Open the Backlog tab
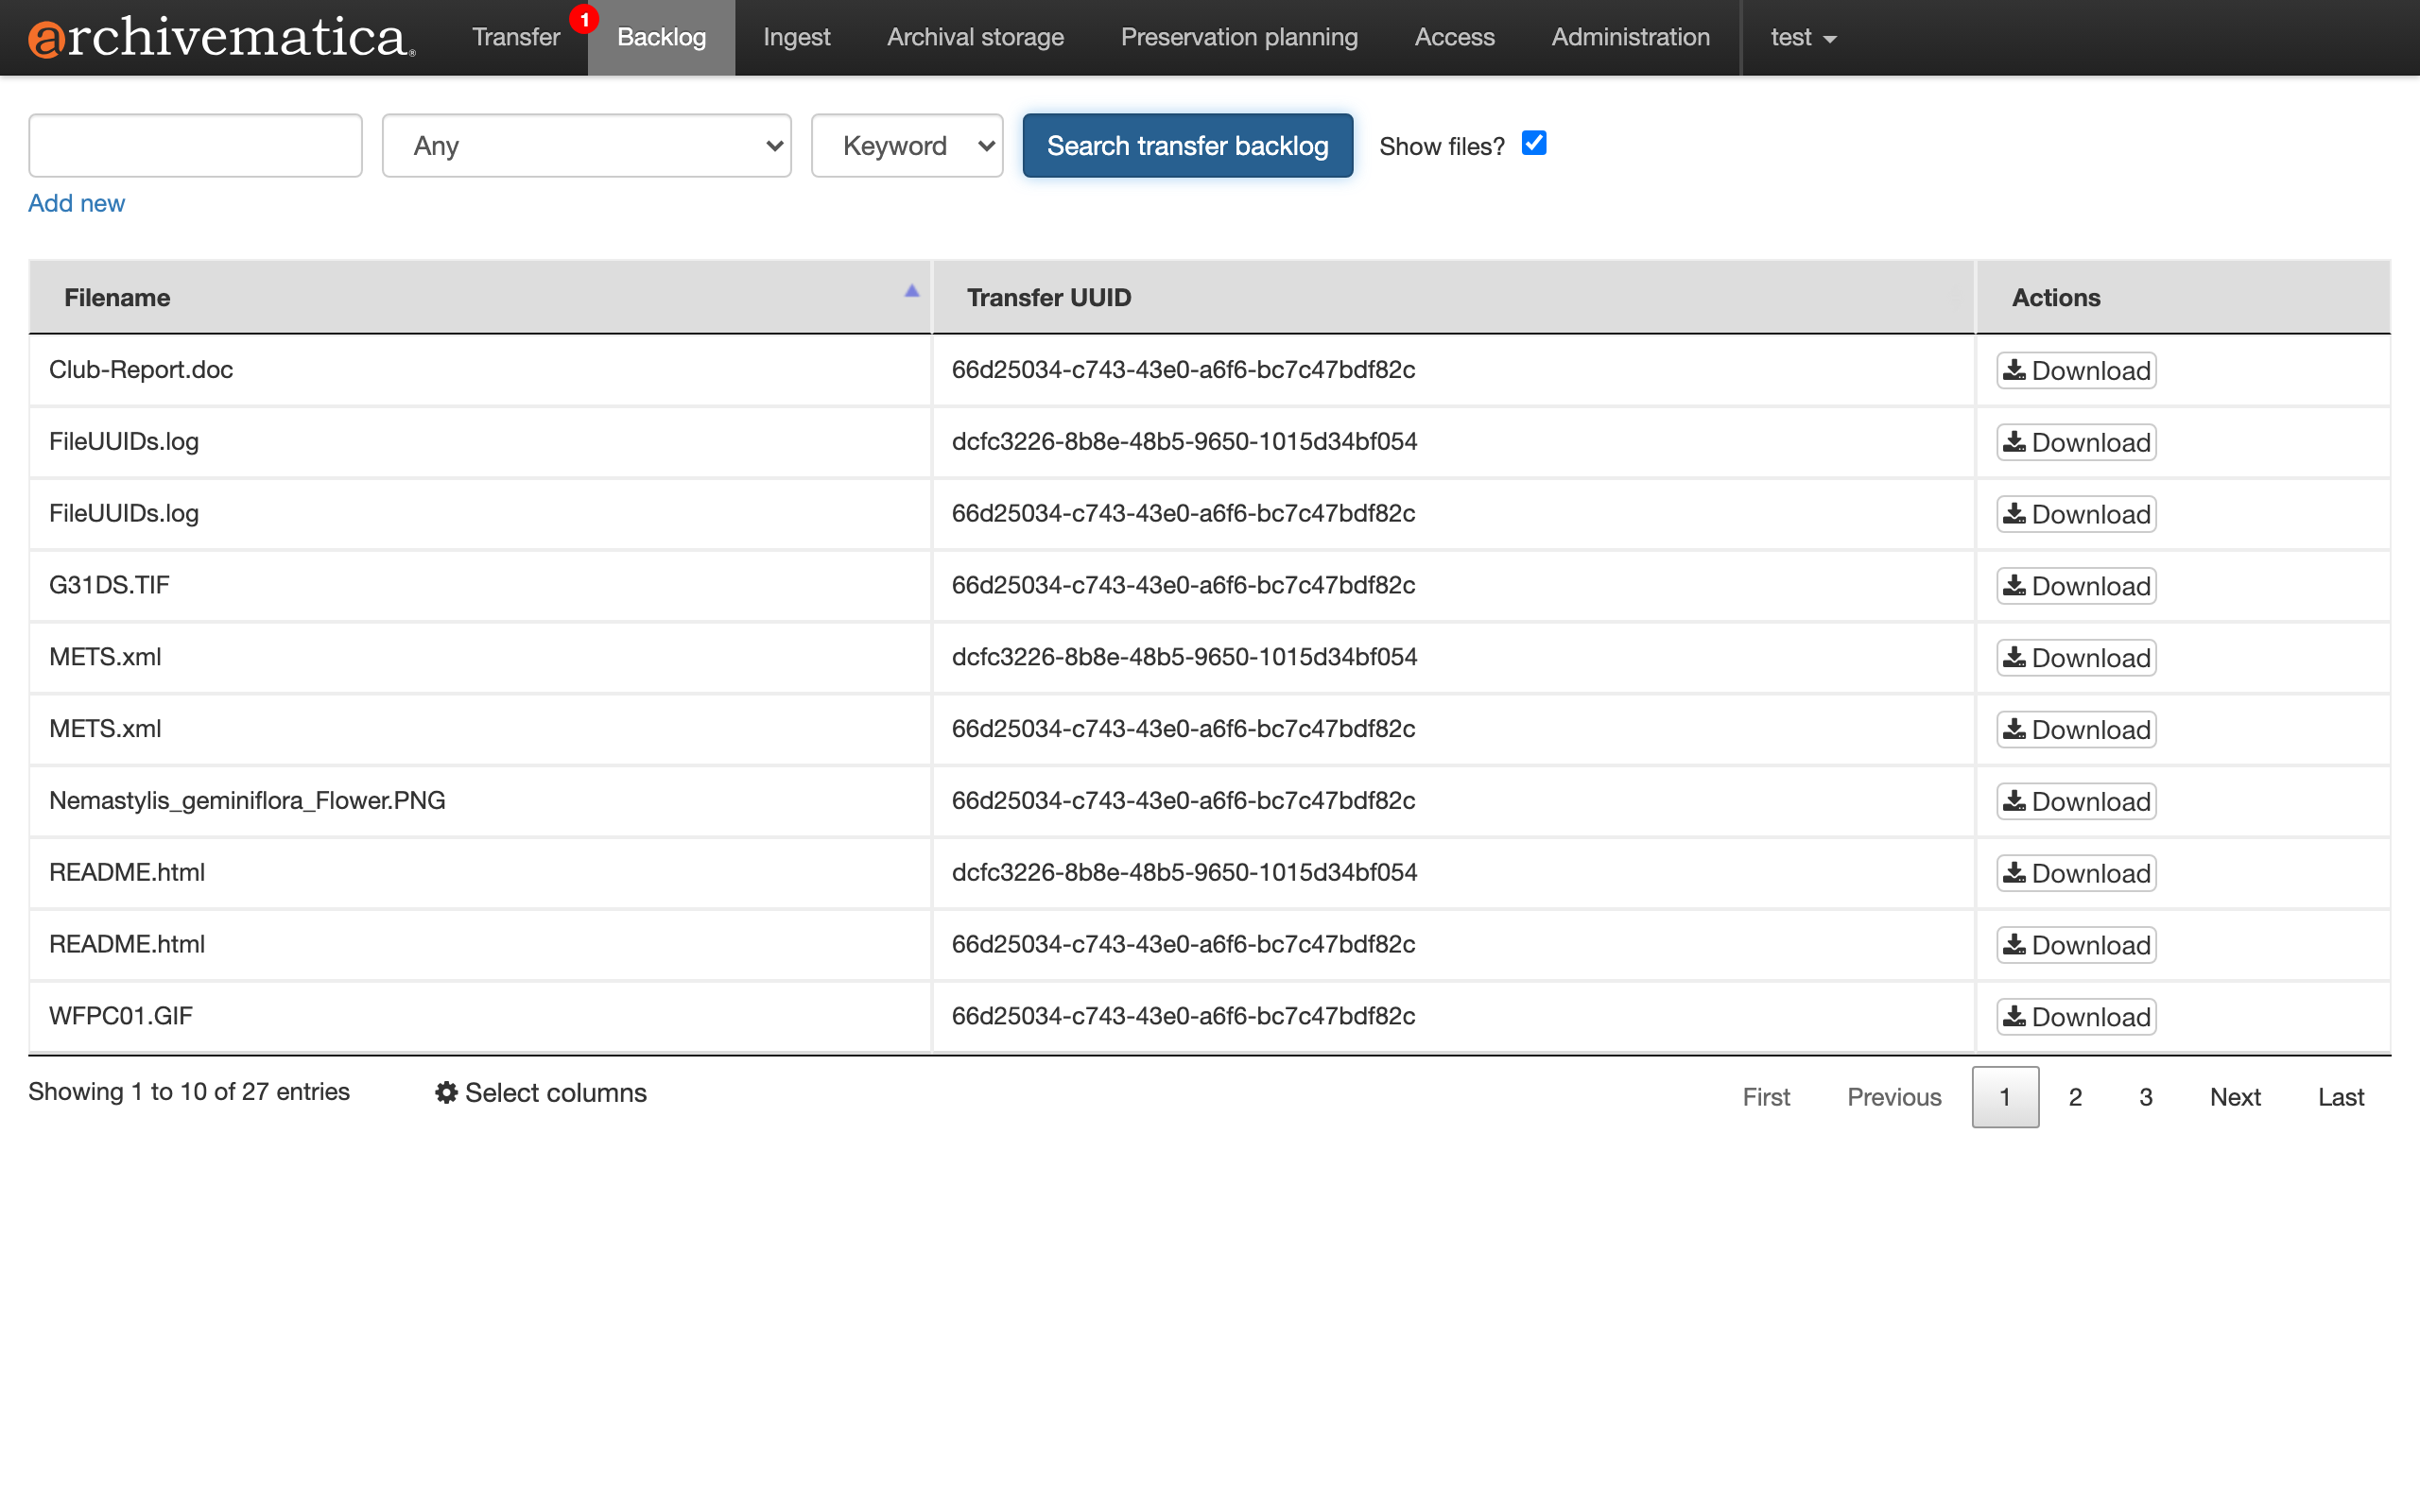This screenshot has width=2420, height=1512. 661,37
